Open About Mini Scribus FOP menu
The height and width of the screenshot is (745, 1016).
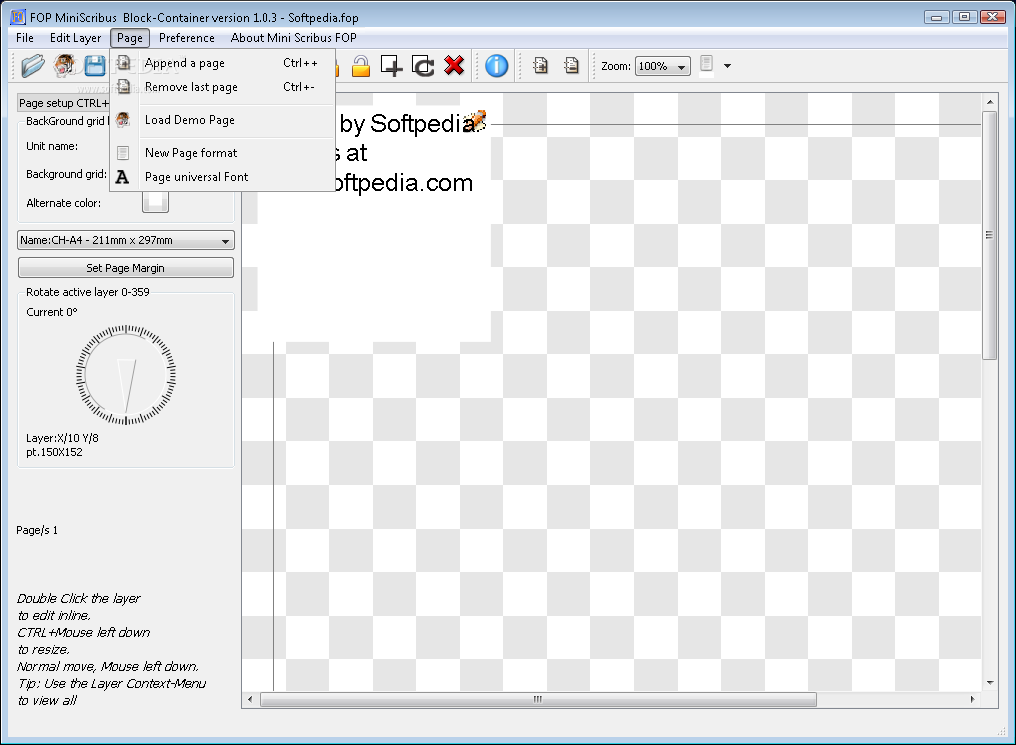[294, 38]
